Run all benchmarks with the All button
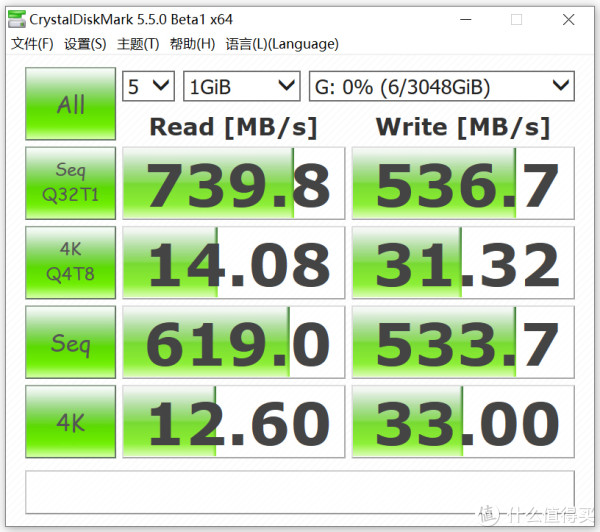 [x=70, y=104]
